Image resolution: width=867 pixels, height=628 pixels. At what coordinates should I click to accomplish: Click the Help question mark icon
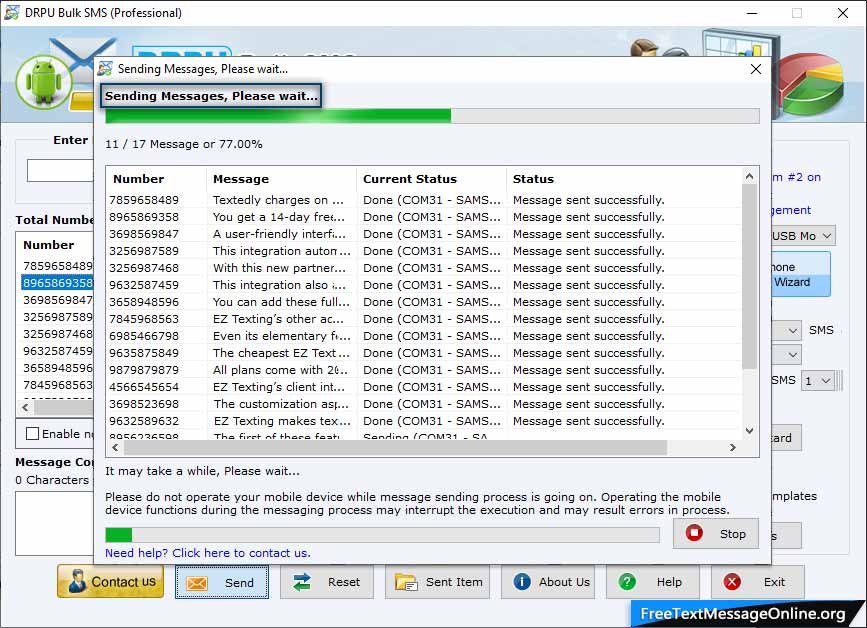click(x=627, y=582)
